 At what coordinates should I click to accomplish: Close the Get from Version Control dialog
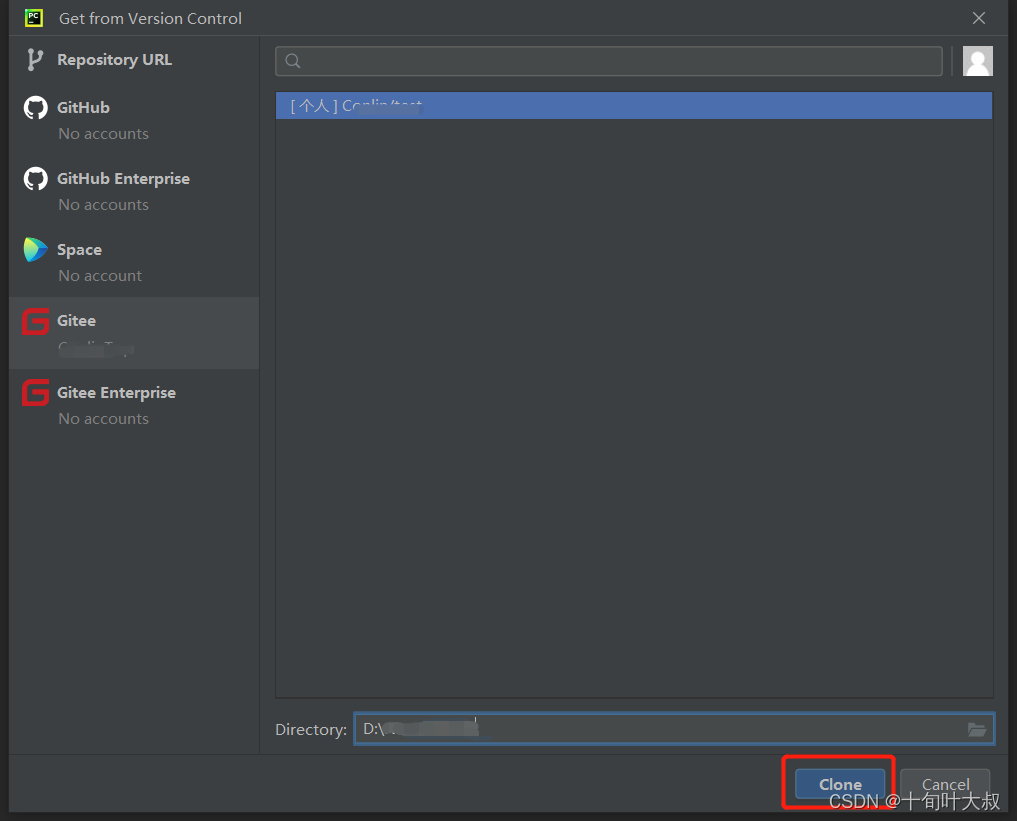(979, 18)
